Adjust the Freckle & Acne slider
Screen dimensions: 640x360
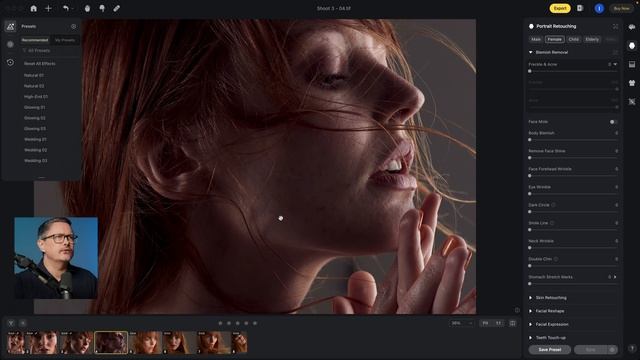[x=573, y=71]
